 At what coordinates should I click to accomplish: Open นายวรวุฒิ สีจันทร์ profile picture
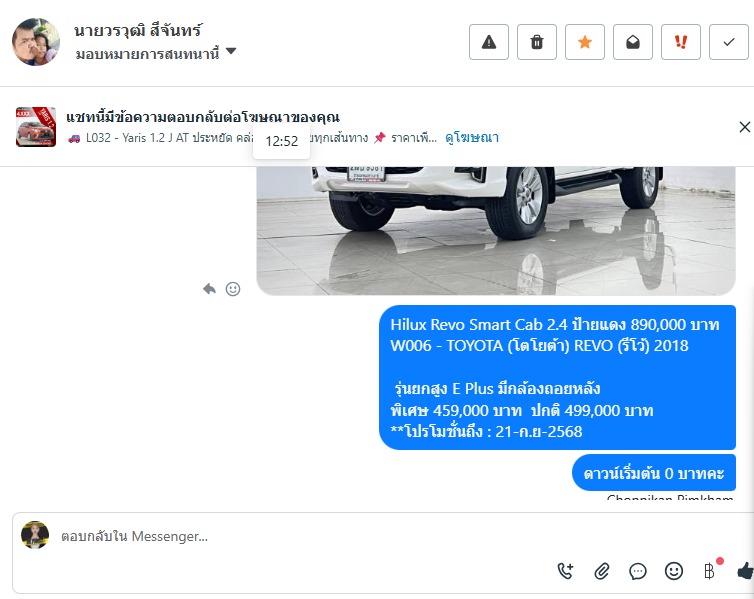click(x=36, y=42)
